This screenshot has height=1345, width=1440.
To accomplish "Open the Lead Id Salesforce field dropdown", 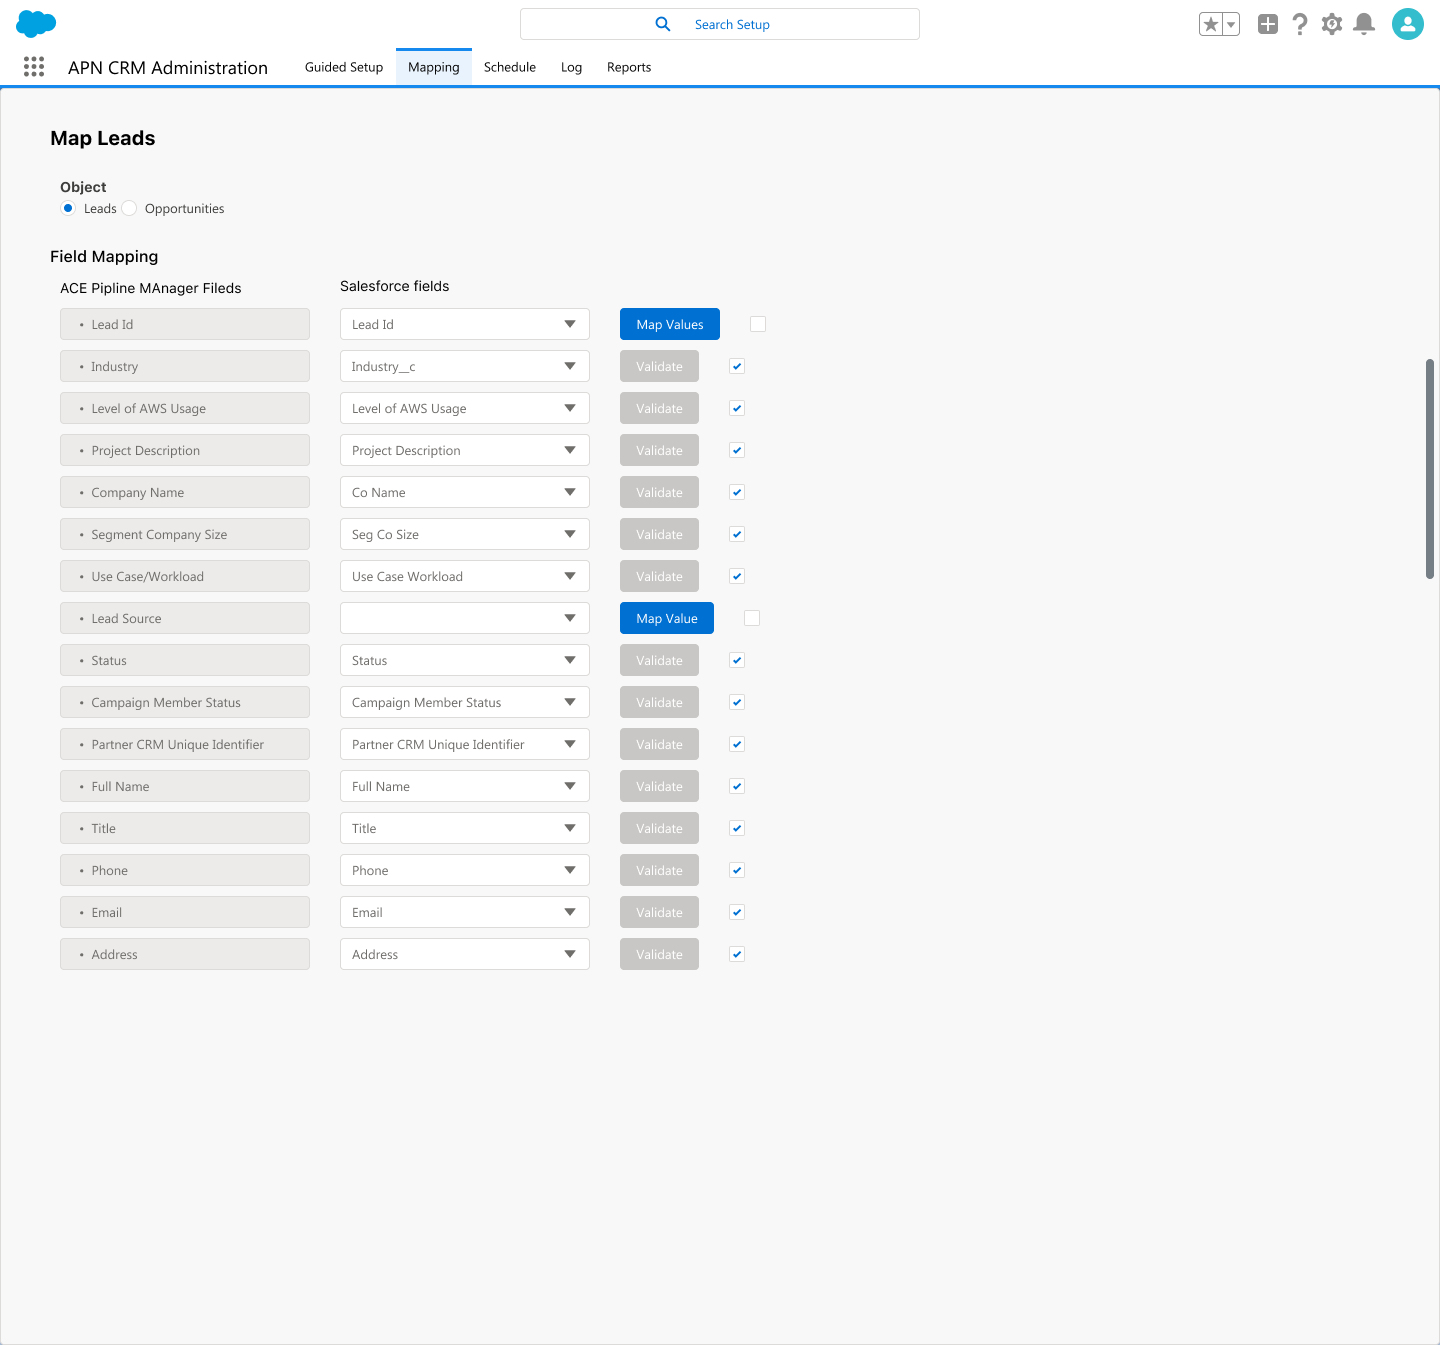I will tap(465, 324).
